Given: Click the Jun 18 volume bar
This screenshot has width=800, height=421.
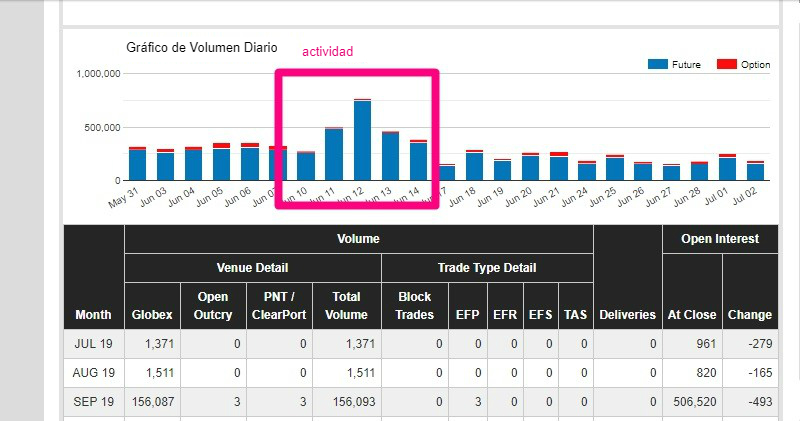Looking at the screenshot, I should pyautogui.click(x=474, y=166).
